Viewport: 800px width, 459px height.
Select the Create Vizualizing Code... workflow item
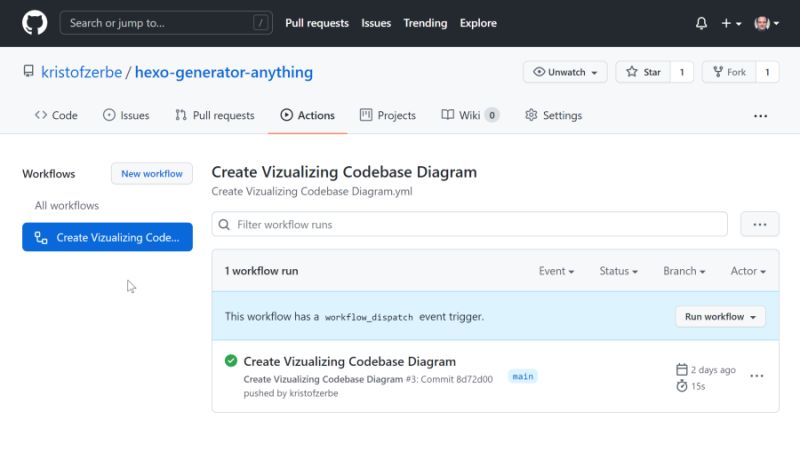[x=107, y=237]
